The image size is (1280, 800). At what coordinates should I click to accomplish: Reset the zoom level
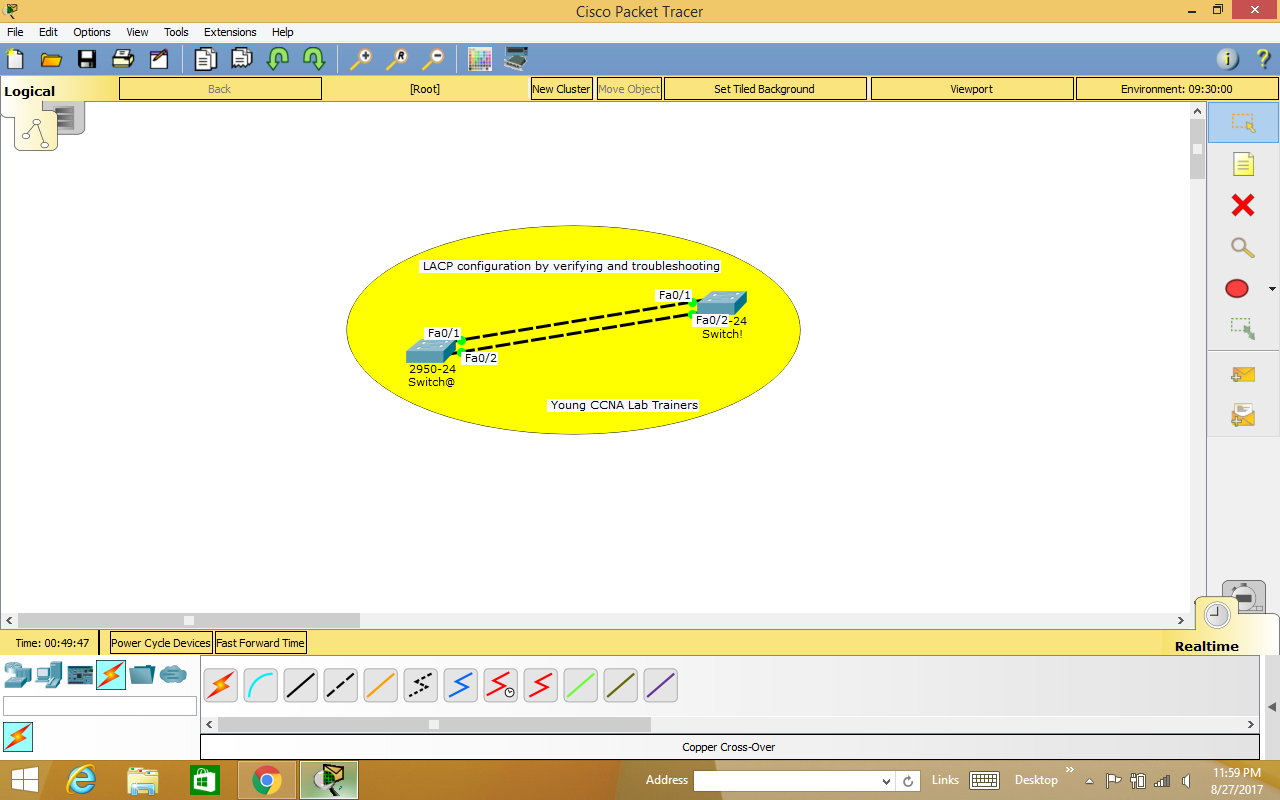[396, 59]
